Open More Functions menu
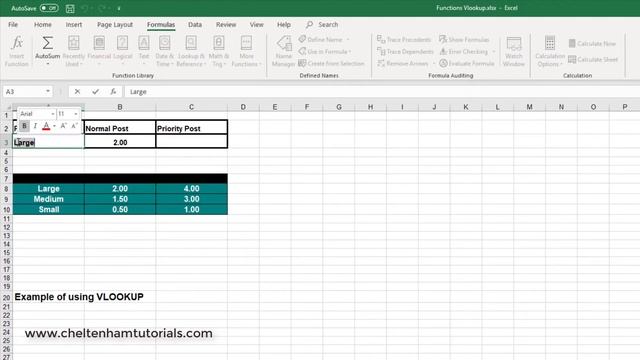The width and height of the screenshot is (640, 360). (x=247, y=51)
